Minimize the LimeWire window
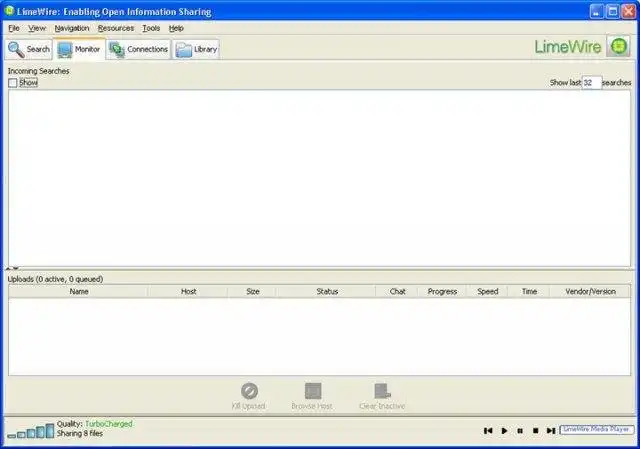Screen dimensions: 640x449 [597, 11]
